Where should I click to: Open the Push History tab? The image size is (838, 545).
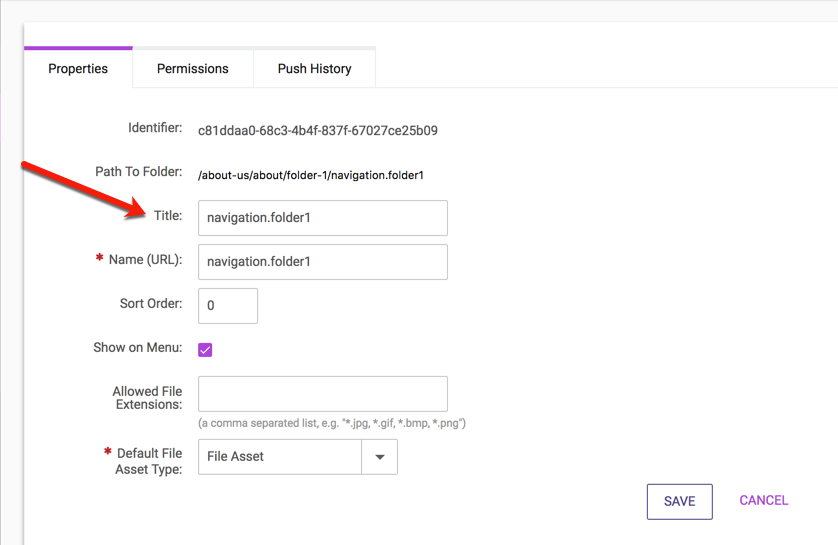314,69
